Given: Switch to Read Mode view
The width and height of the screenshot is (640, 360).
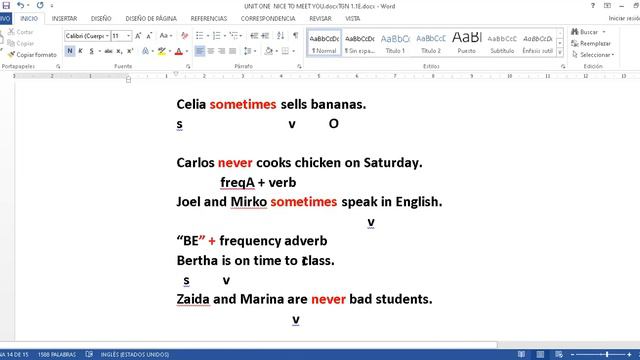Looking at the screenshot, I should (x=521, y=354).
